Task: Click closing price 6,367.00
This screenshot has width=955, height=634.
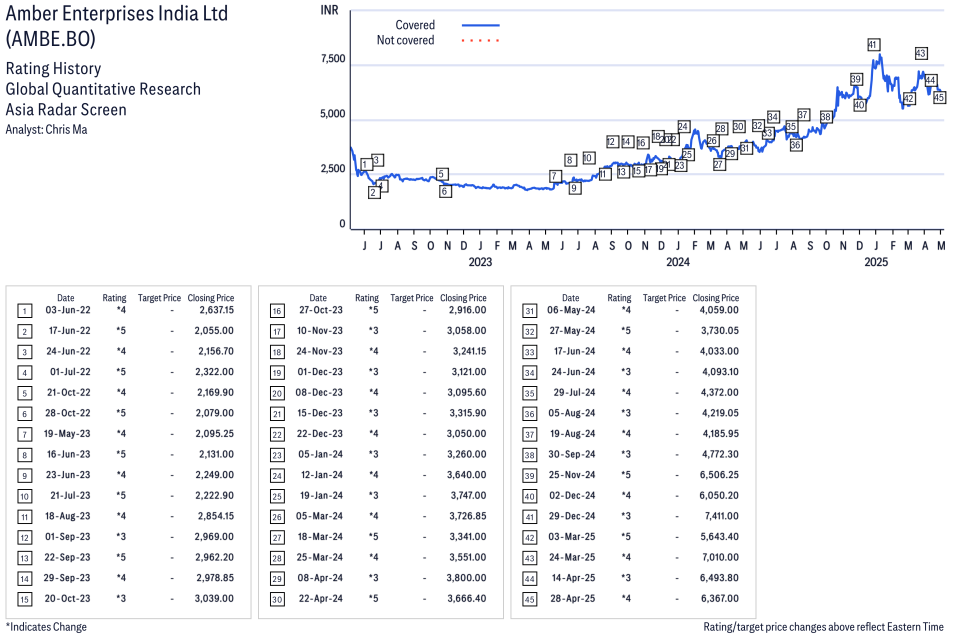Action: tap(719, 598)
